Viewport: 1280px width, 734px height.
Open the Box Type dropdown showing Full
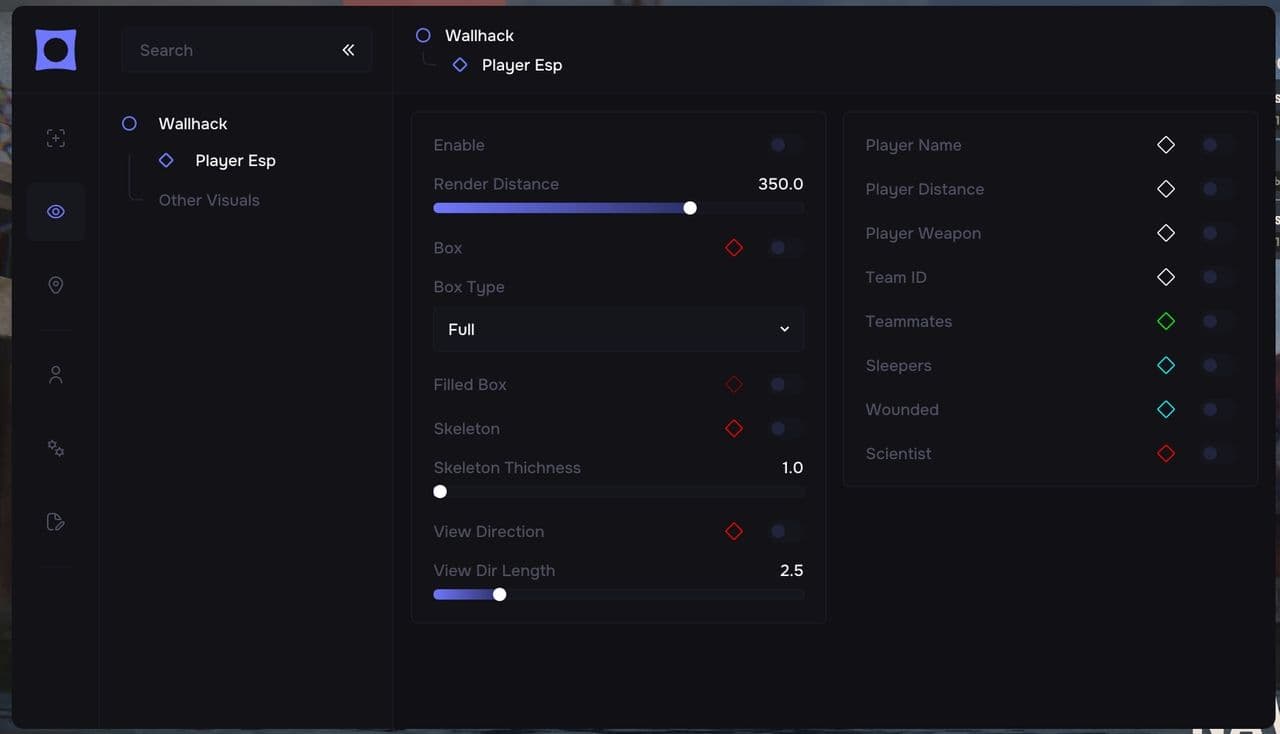(x=618, y=329)
